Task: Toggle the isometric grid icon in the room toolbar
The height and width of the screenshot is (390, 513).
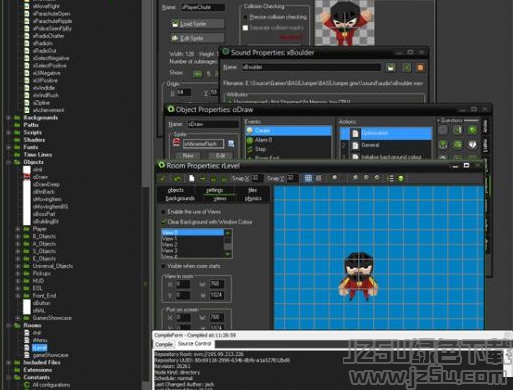Action: coord(319,178)
